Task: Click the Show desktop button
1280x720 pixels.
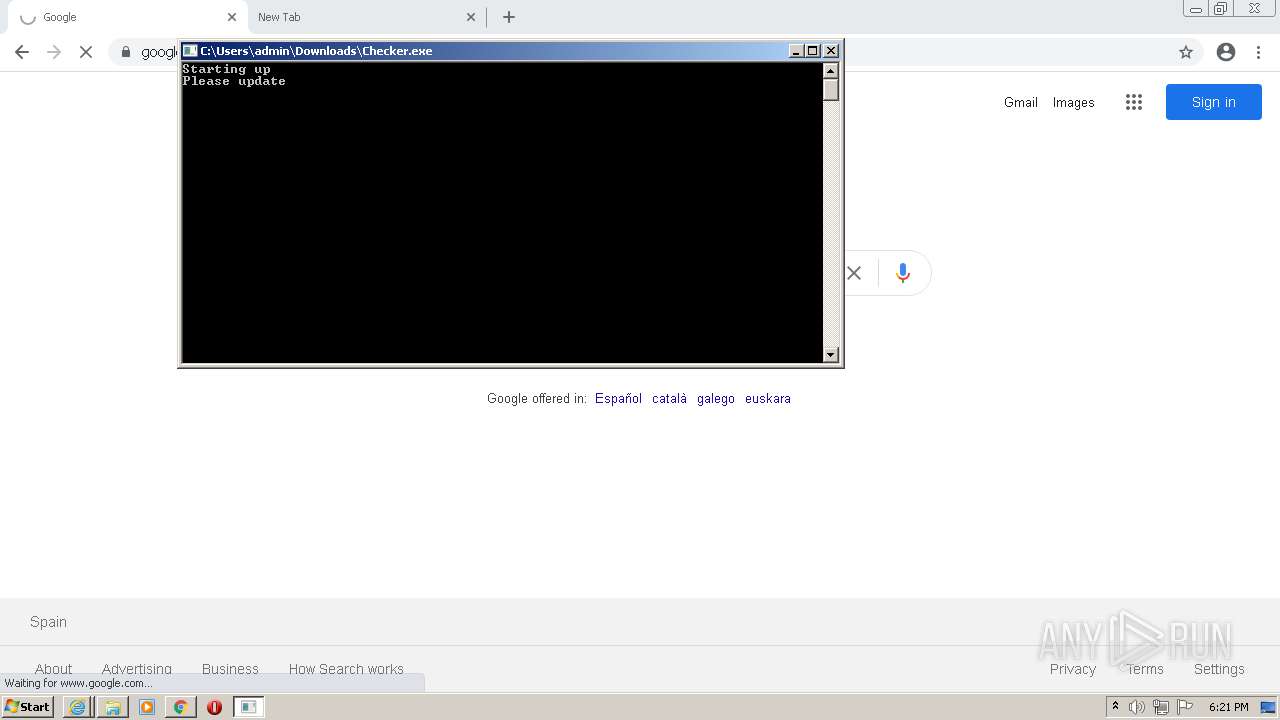Action: (x=1269, y=707)
